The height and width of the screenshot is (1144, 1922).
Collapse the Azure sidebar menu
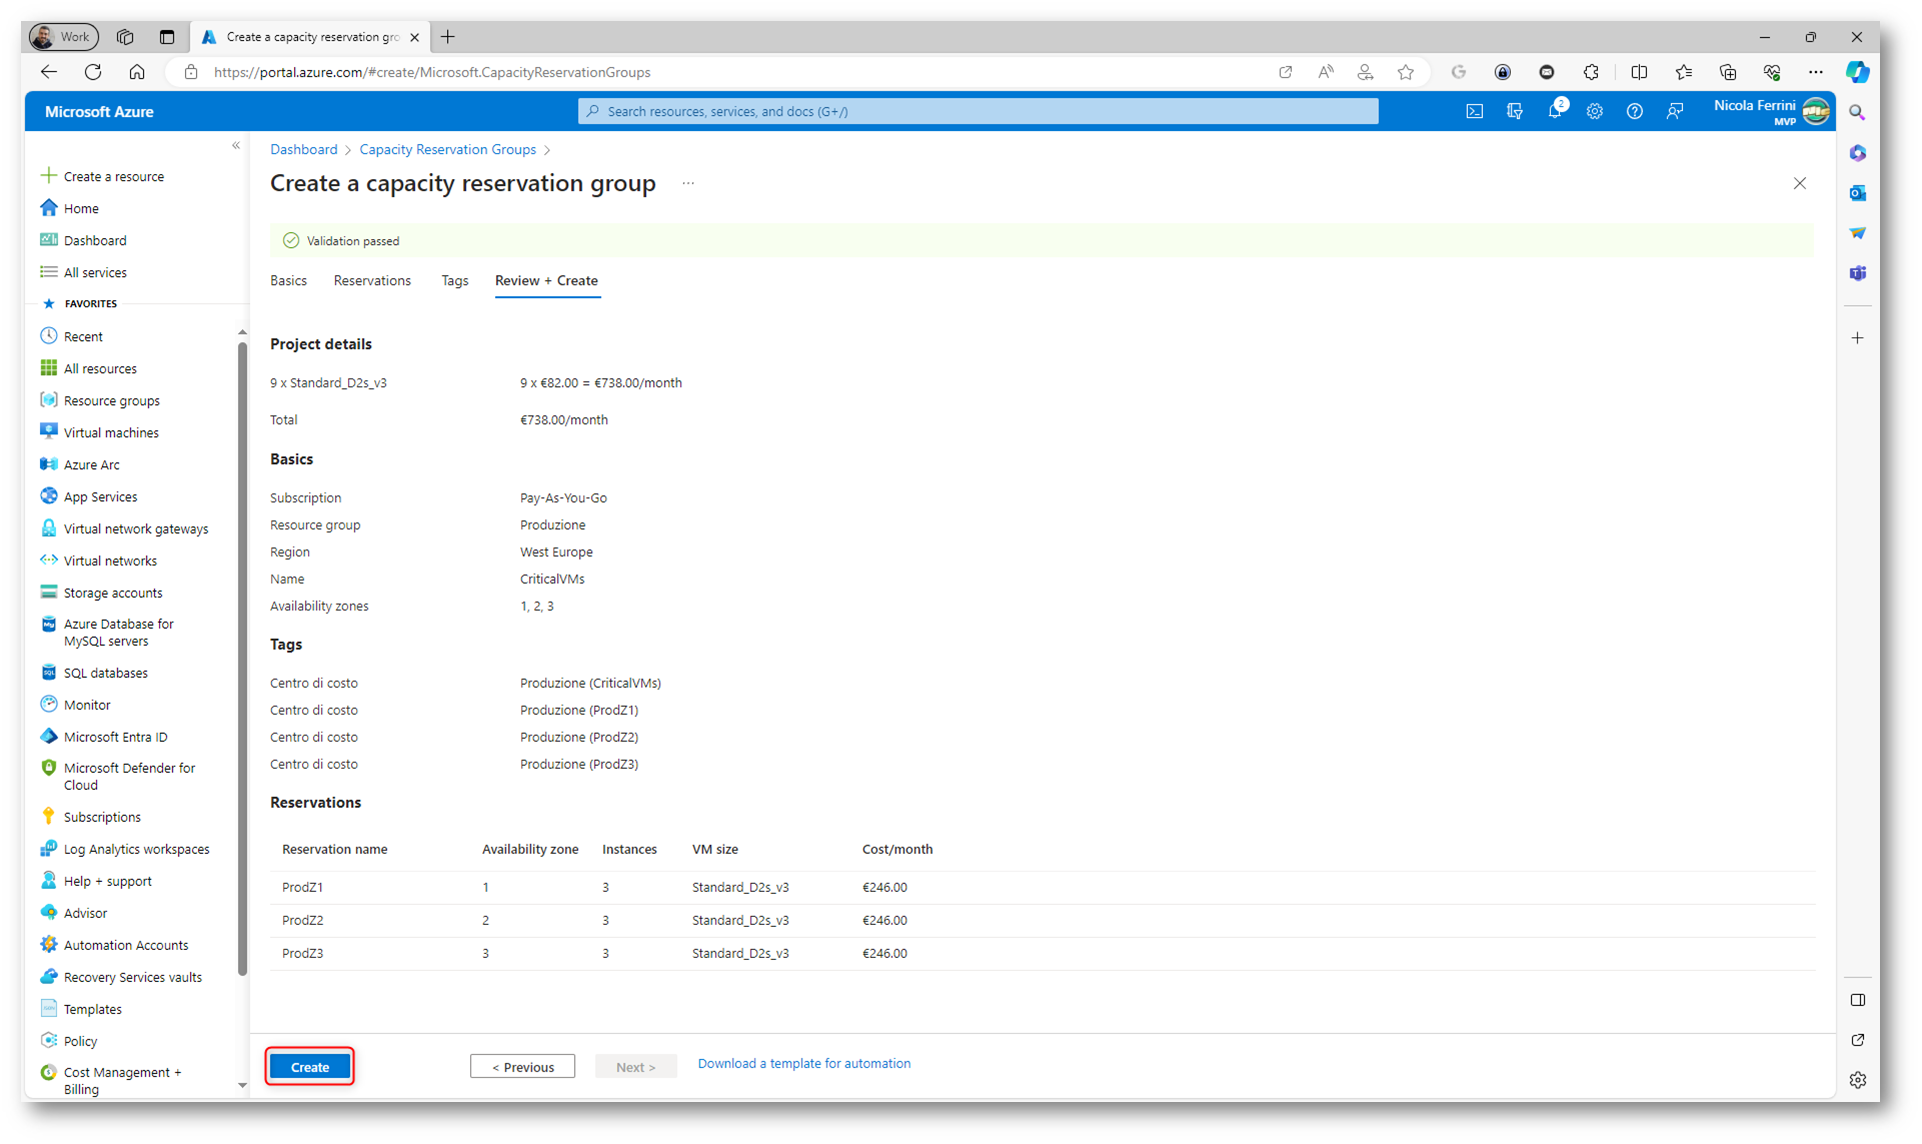coord(236,146)
